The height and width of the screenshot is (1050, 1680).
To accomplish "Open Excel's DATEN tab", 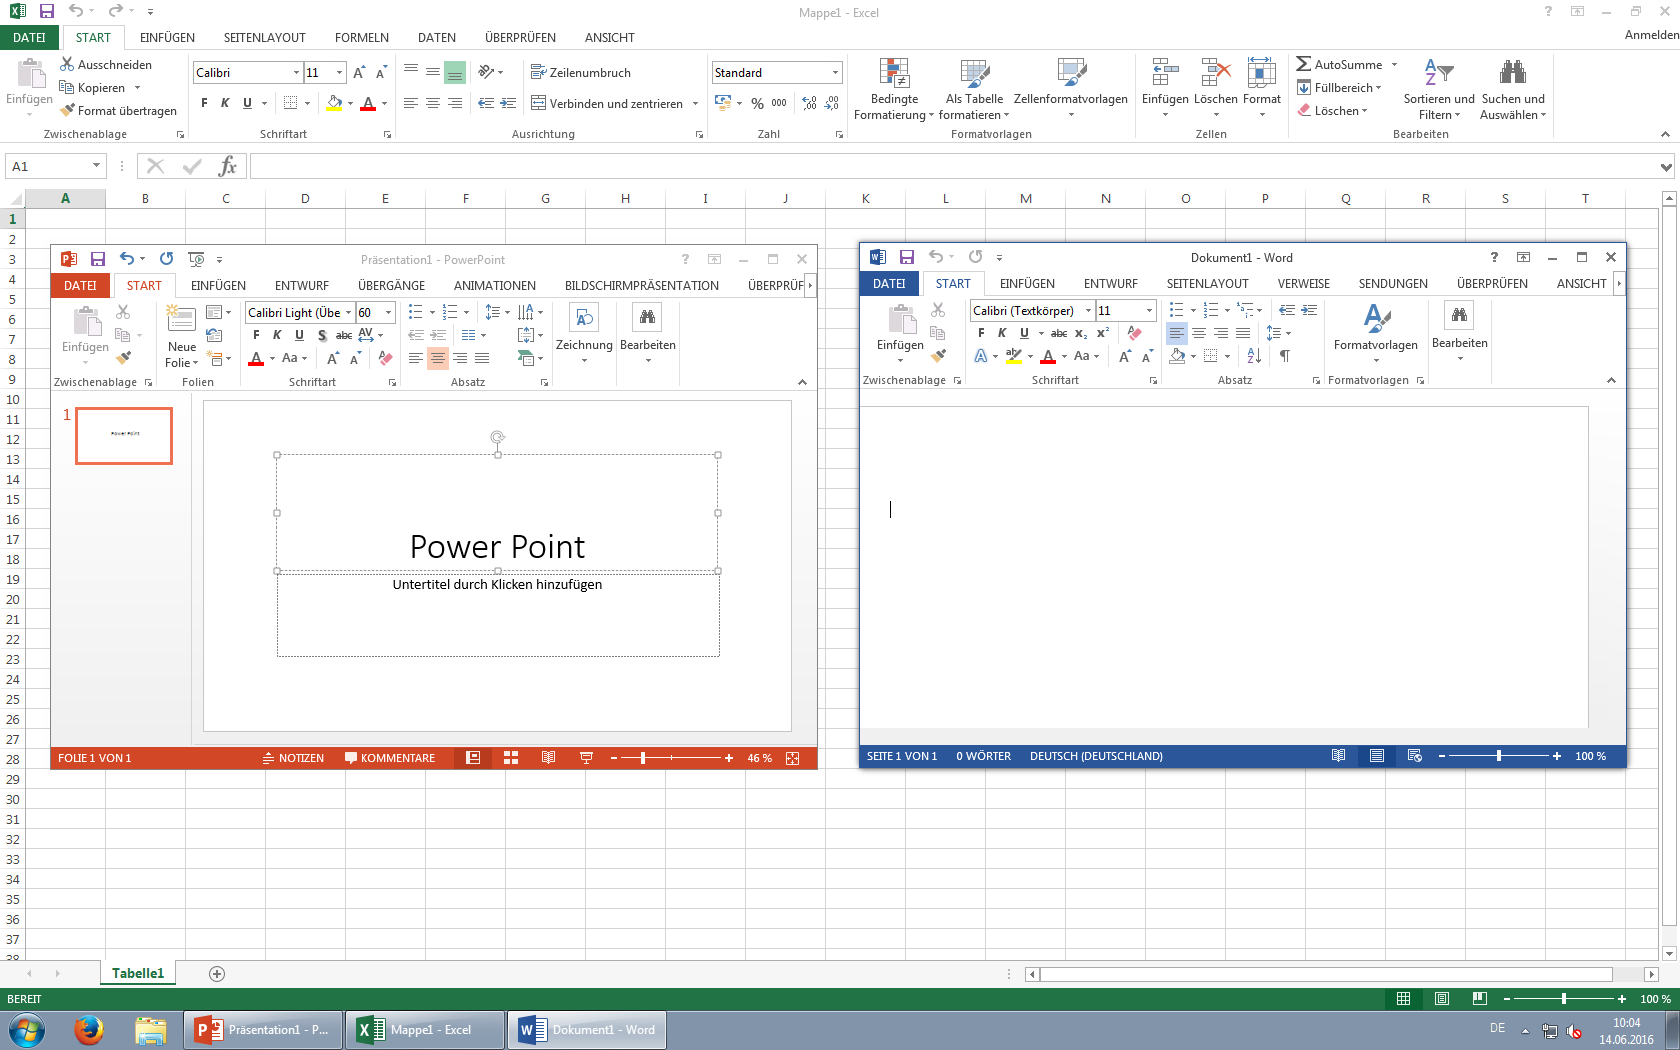I will (437, 37).
